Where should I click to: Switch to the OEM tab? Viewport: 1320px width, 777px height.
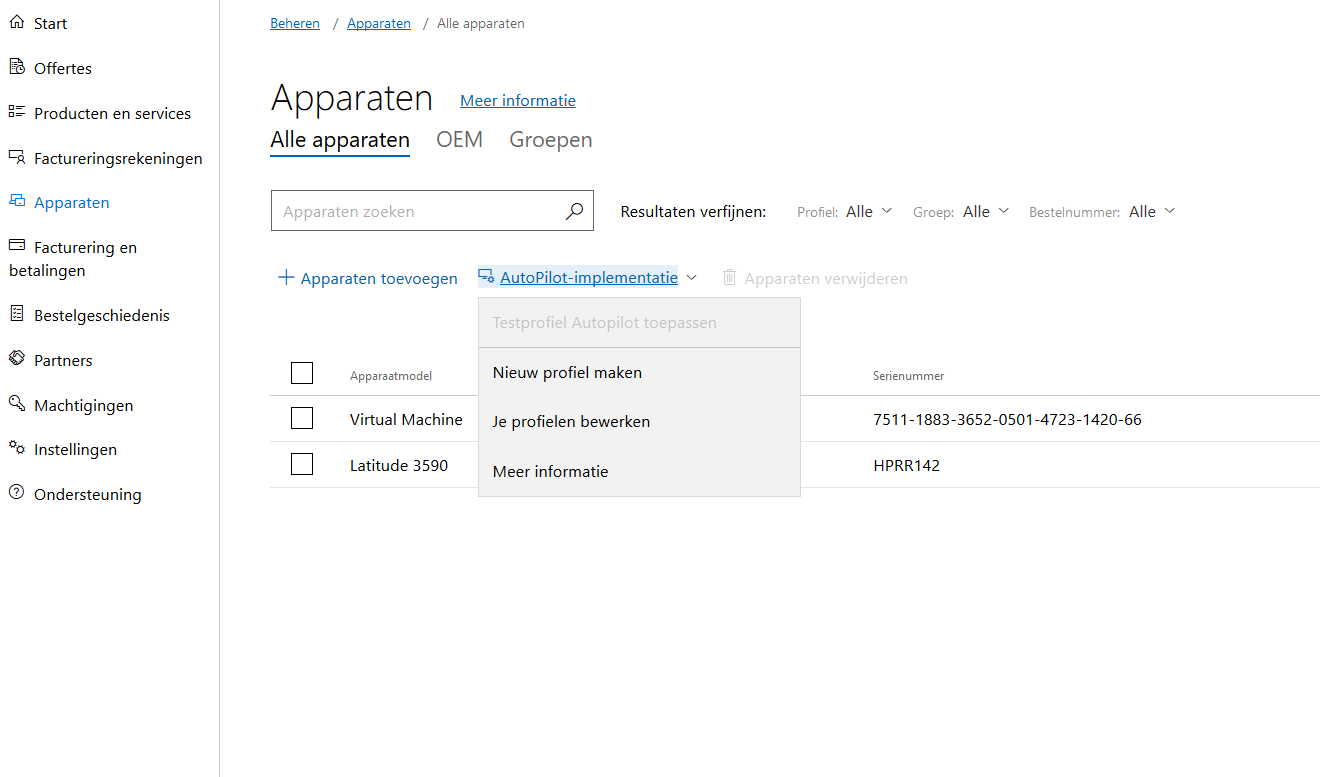[x=460, y=140]
